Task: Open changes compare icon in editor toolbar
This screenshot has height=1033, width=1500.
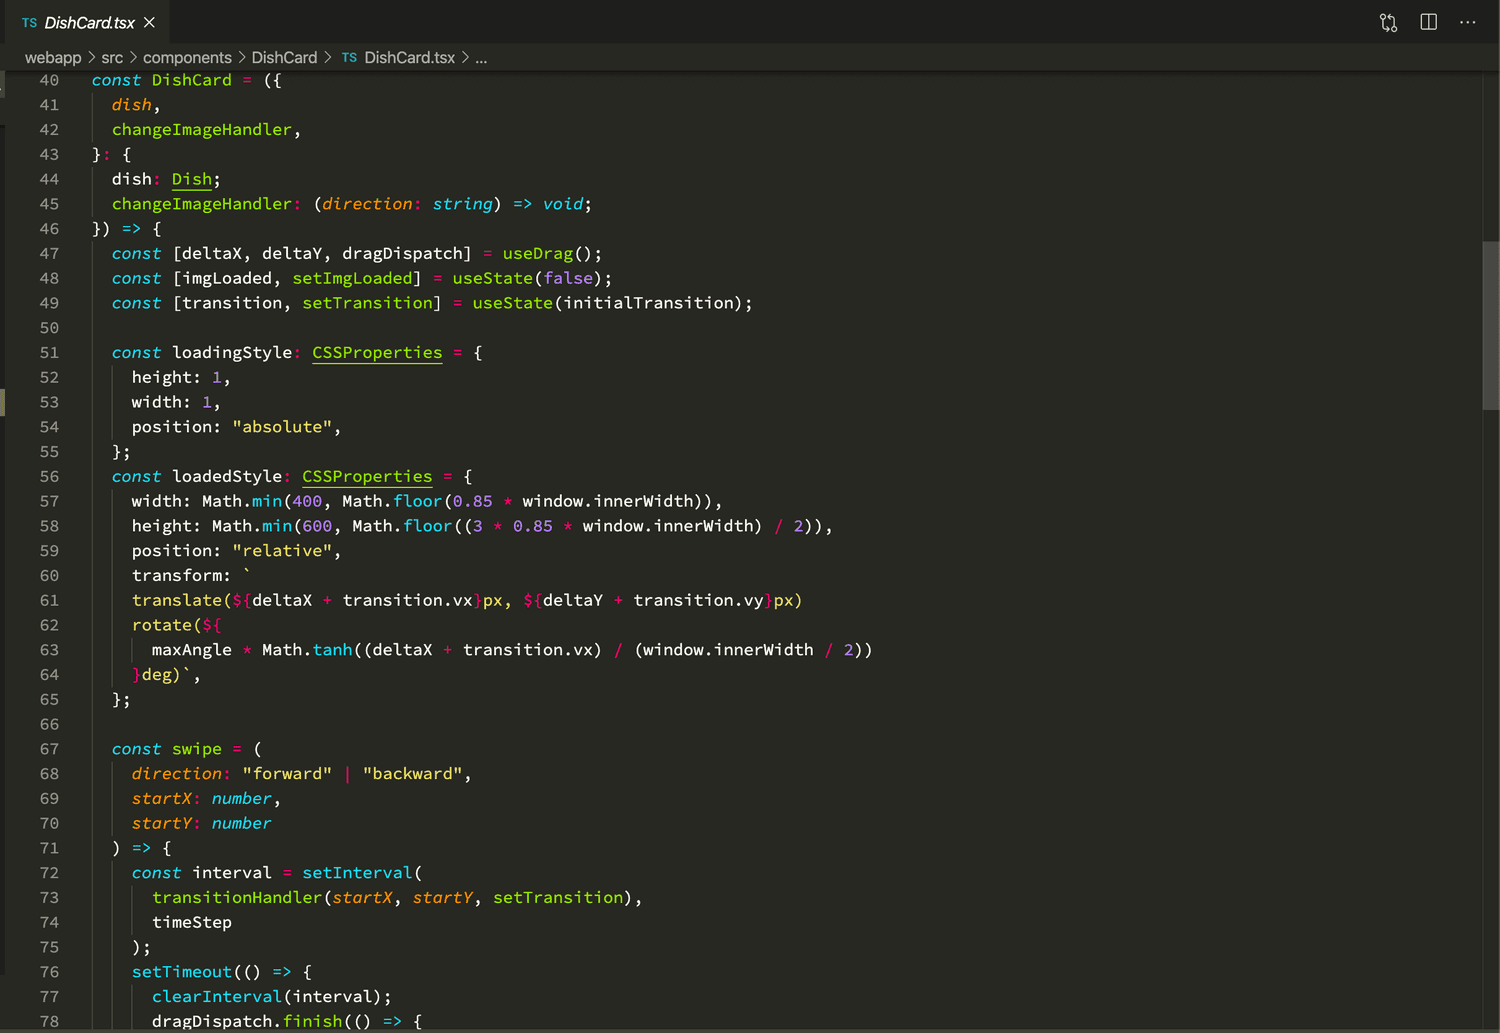Action: click(x=1388, y=23)
